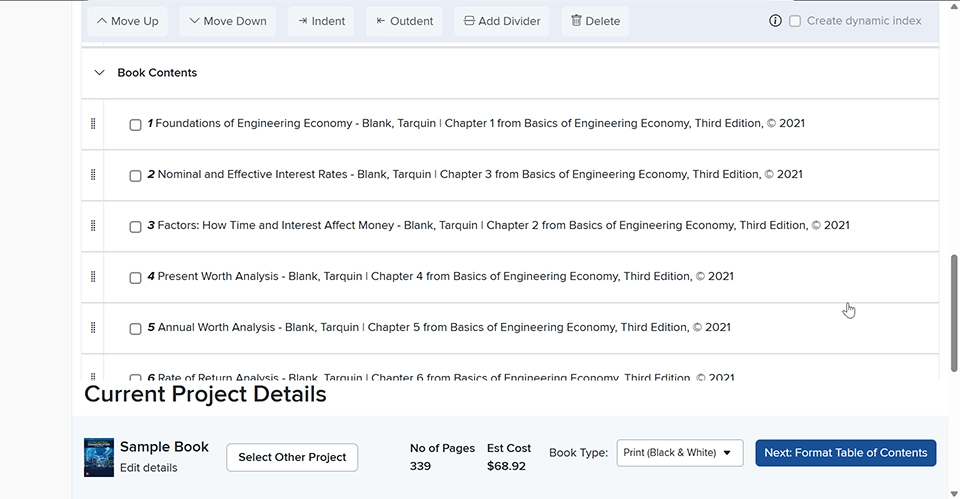
Task: Collapse the Book Contents section
Action: 99,73
